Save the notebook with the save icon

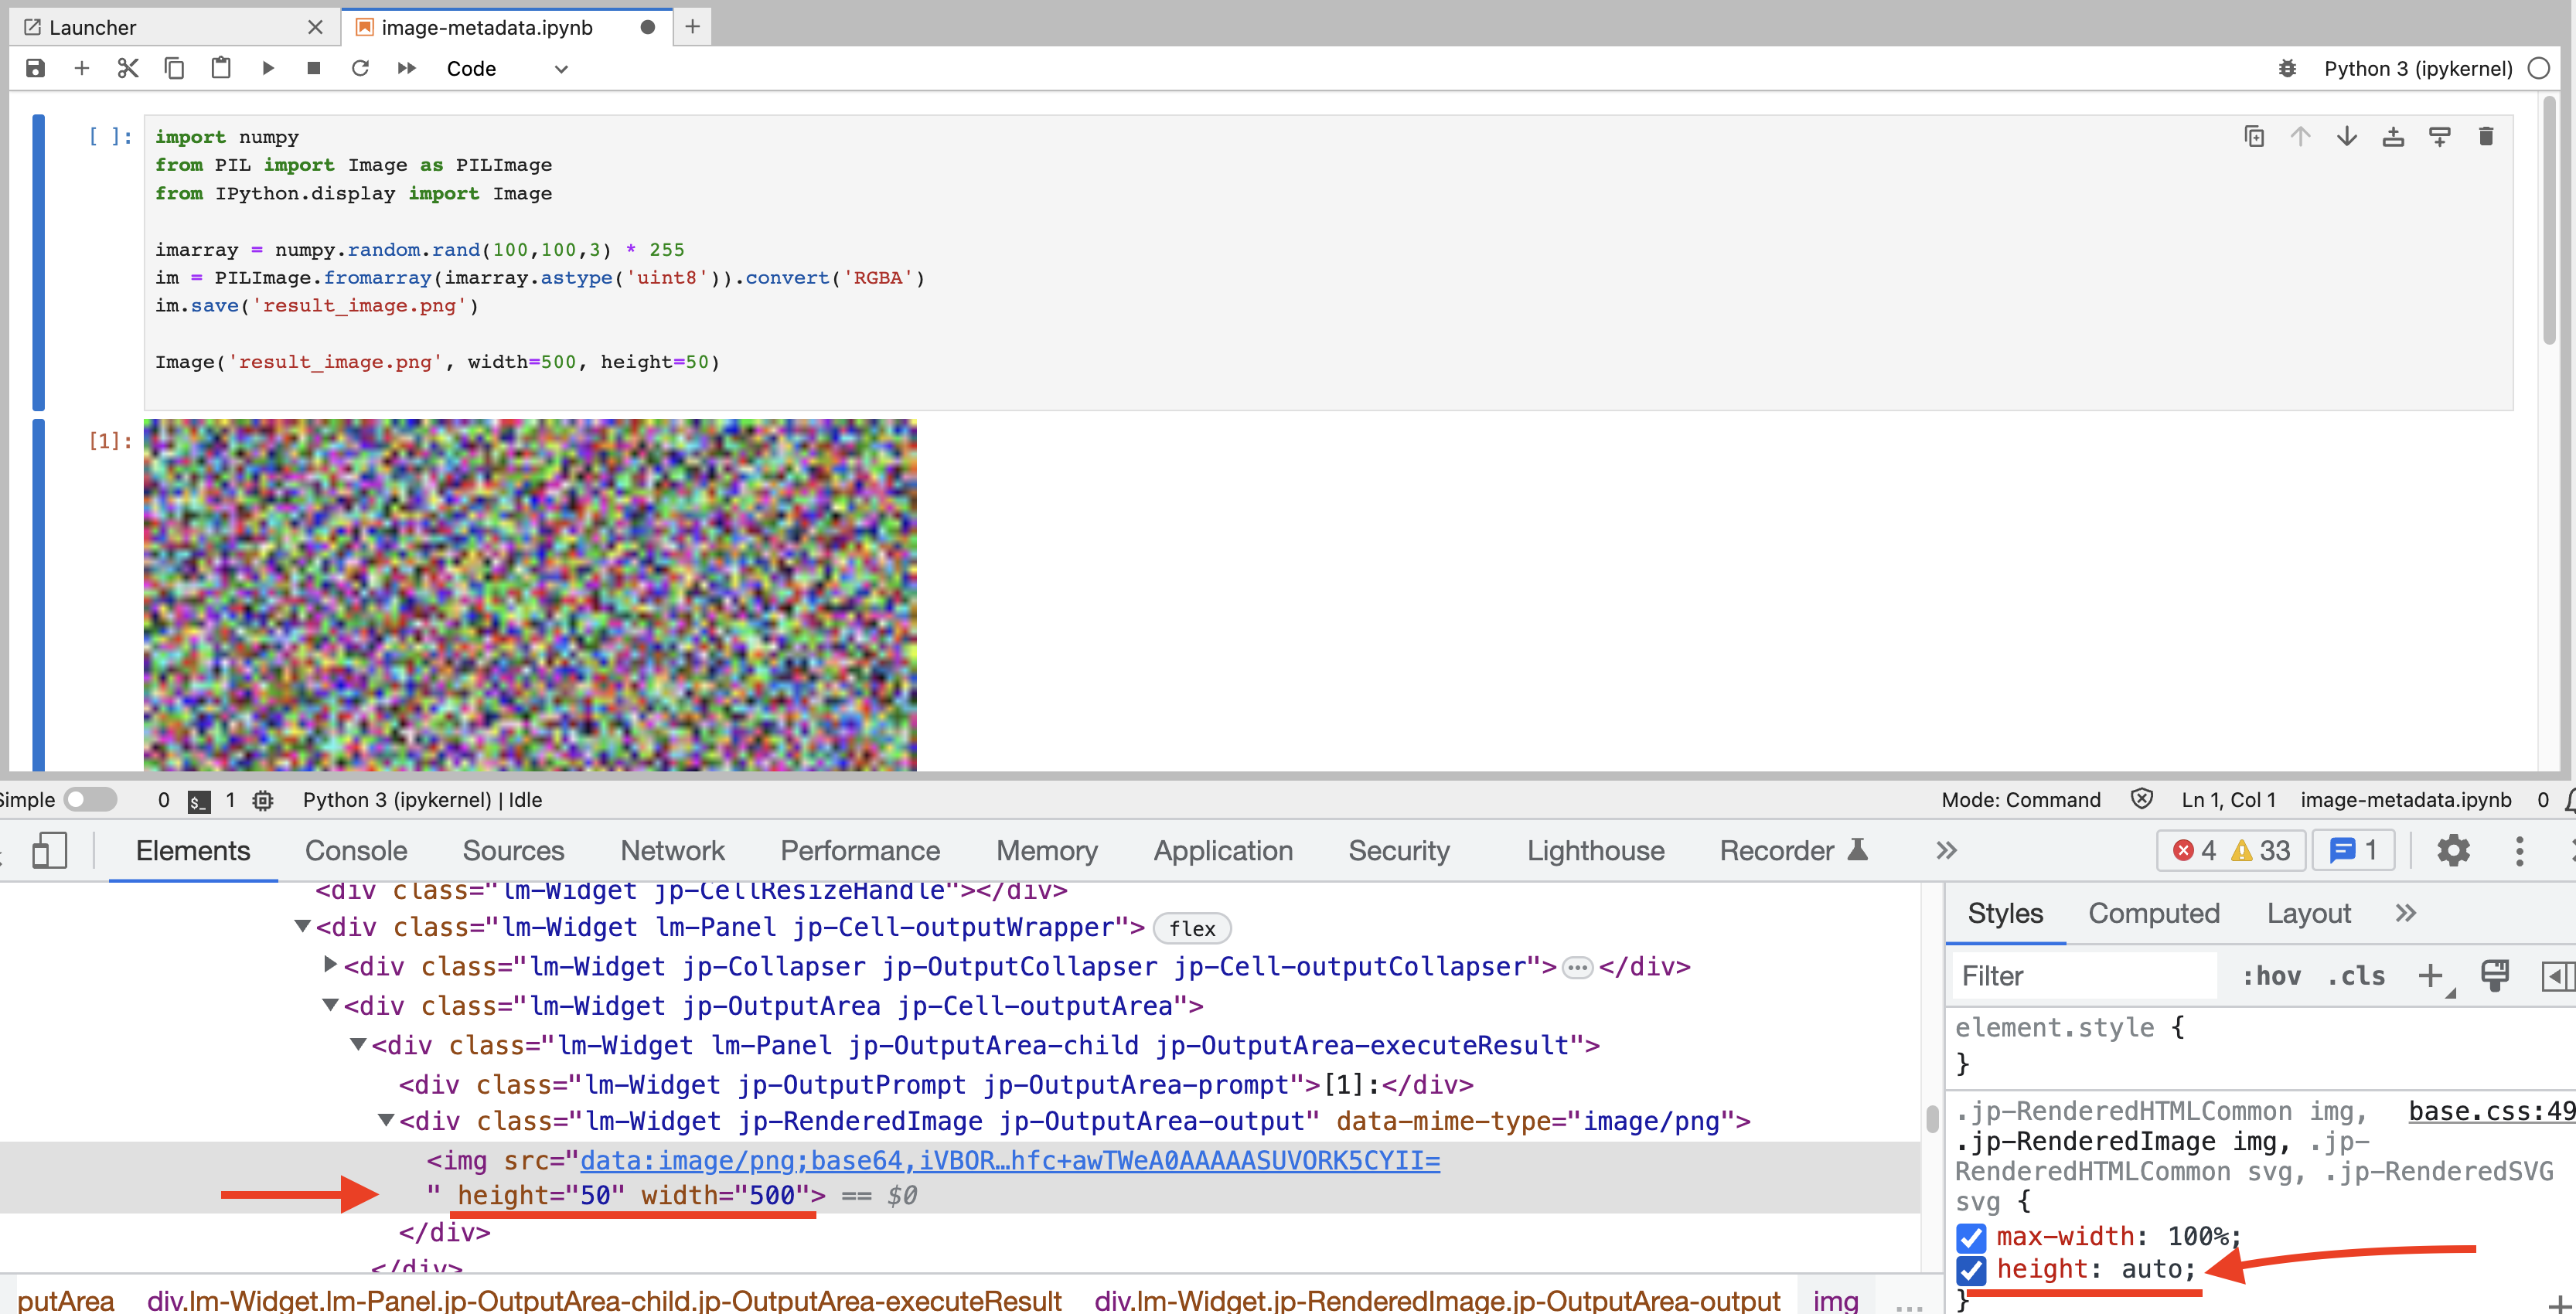(x=35, y=68)
